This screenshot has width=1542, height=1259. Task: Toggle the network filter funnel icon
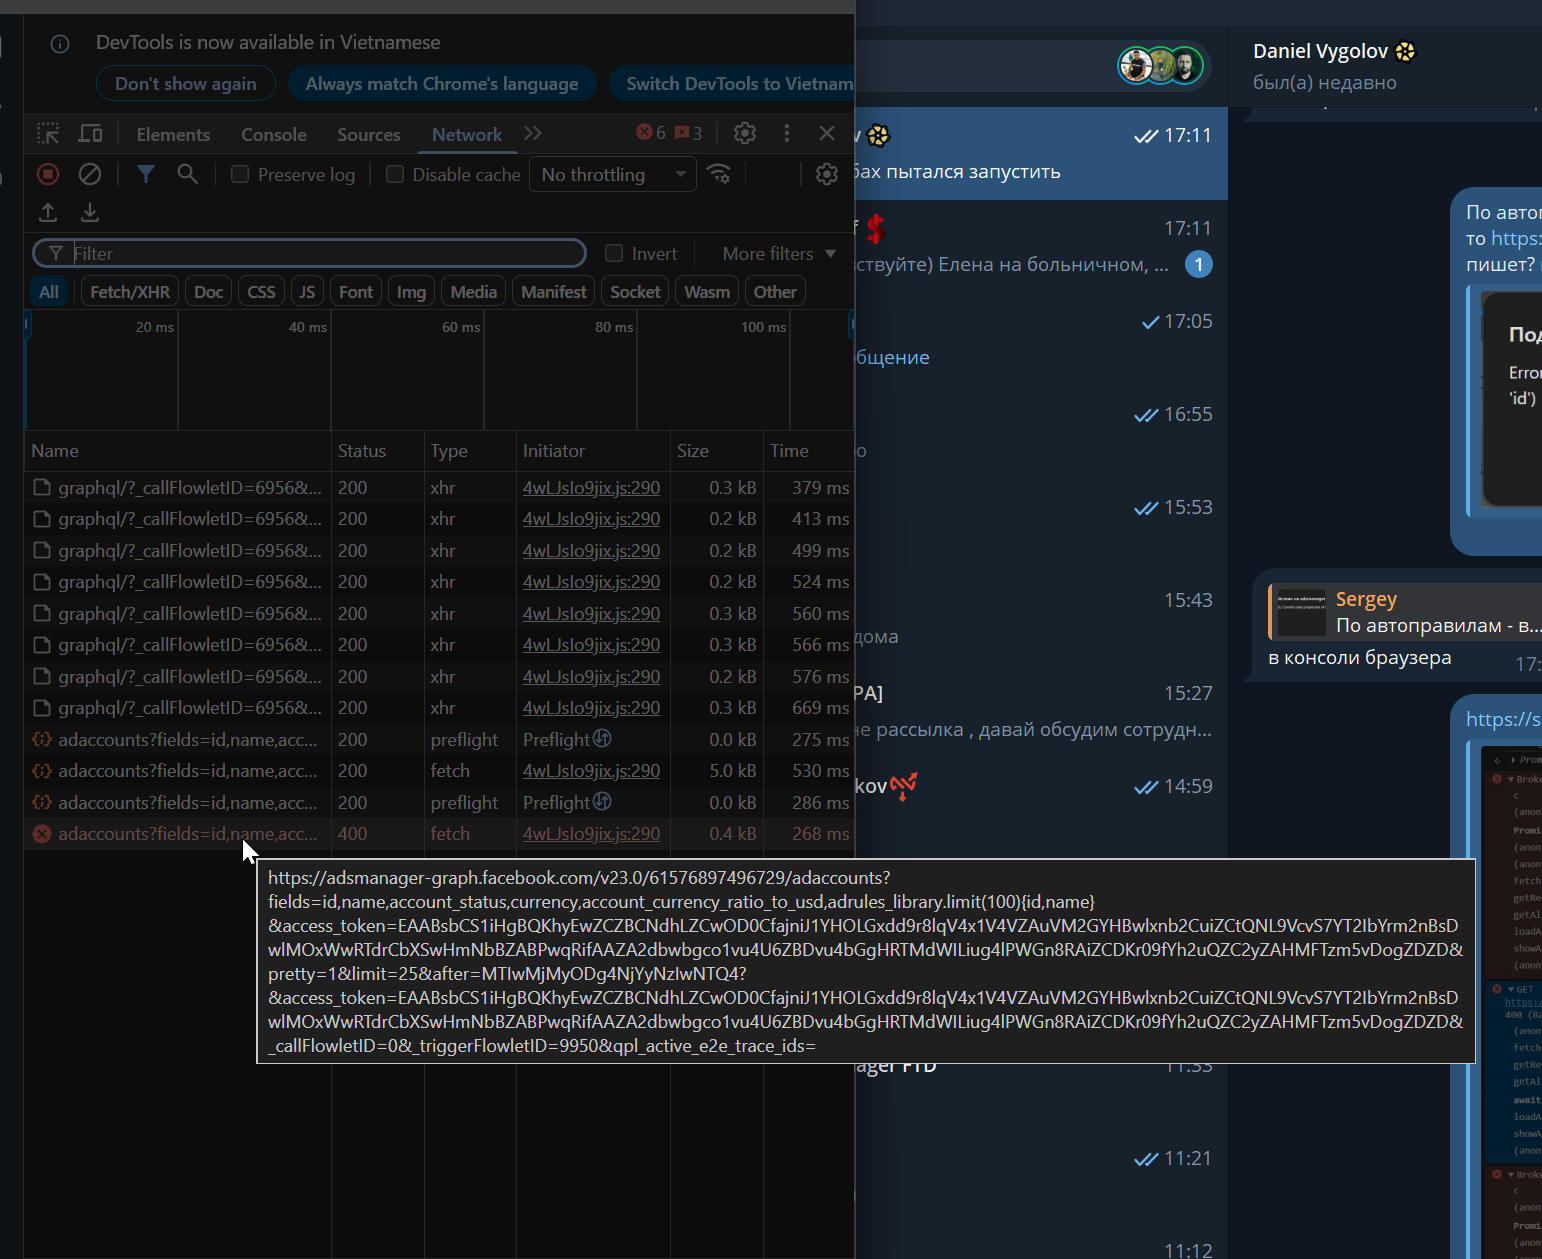(146, 174)
